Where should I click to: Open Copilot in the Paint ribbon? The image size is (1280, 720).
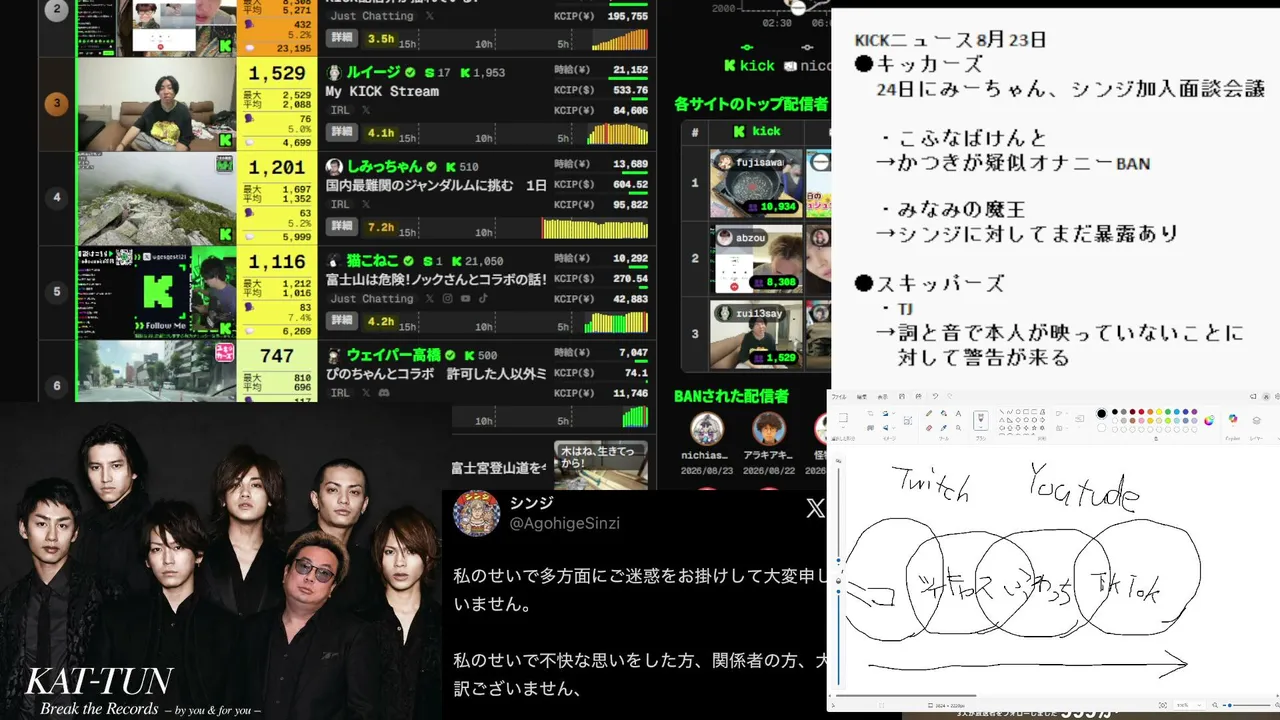(x=1233, y=420)
